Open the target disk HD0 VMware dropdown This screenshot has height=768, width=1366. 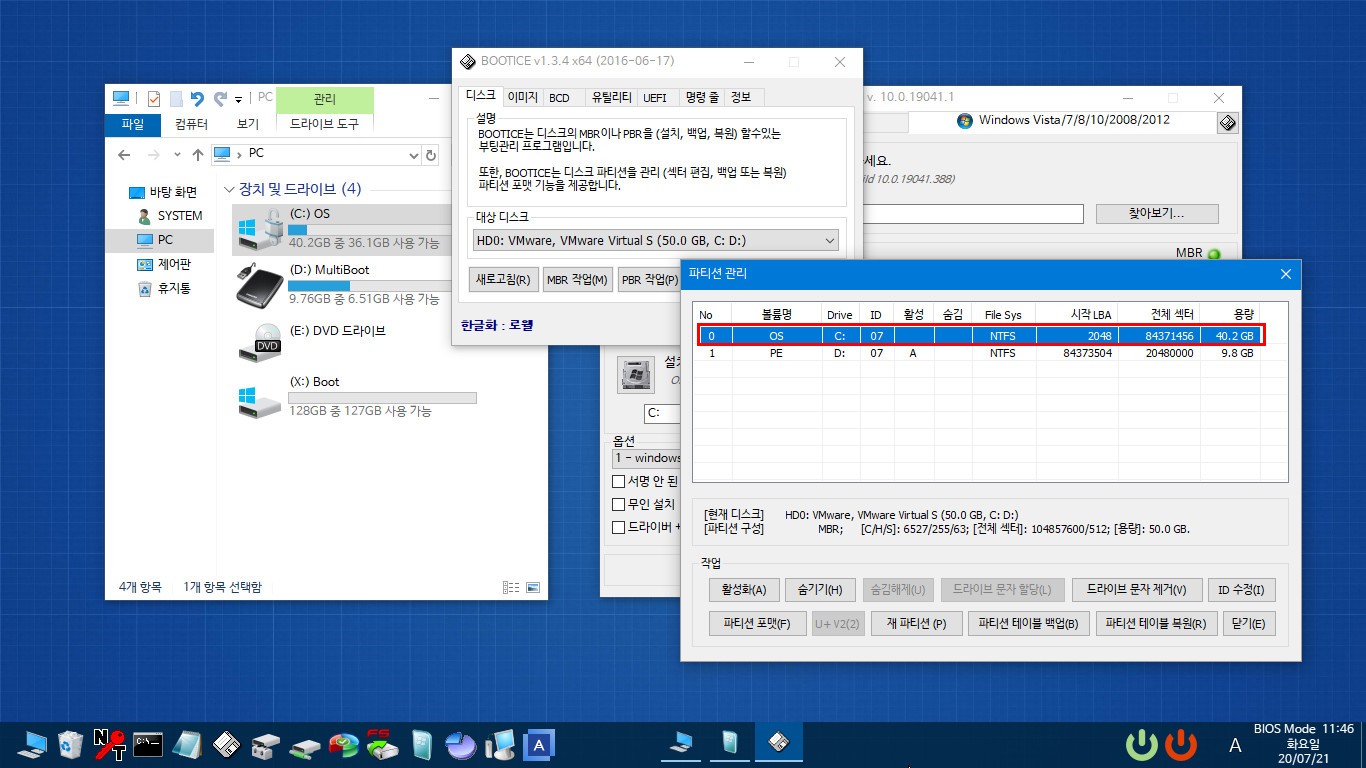656,240
